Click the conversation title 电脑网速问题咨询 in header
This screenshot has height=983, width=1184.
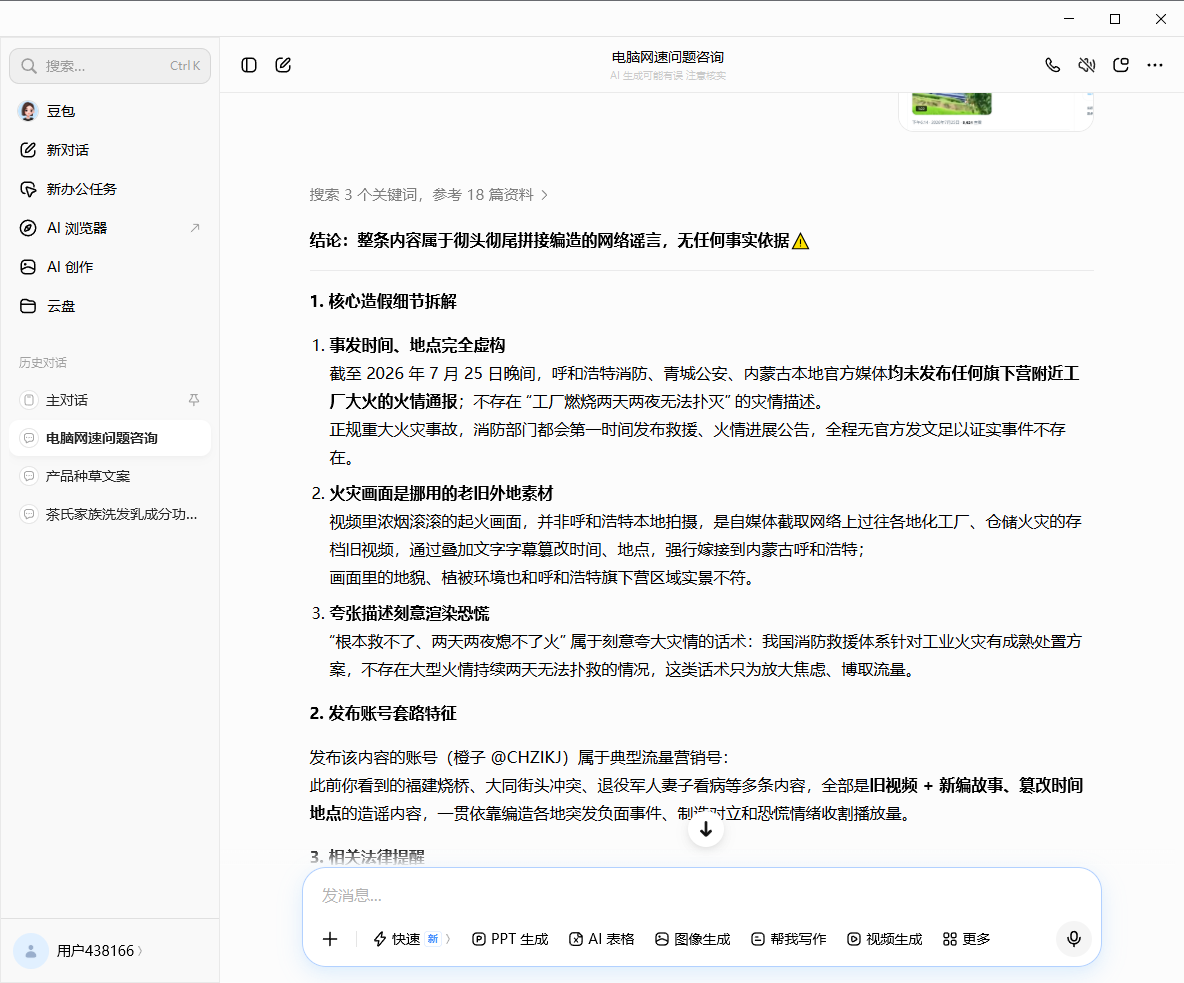pos(668,57)
